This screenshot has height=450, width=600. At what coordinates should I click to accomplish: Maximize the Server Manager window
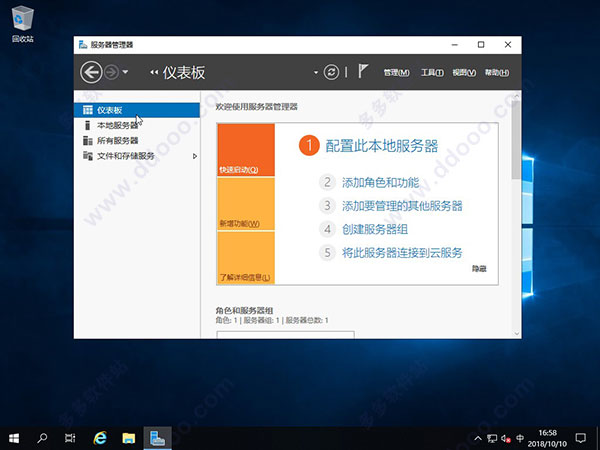tap(481, 45)
